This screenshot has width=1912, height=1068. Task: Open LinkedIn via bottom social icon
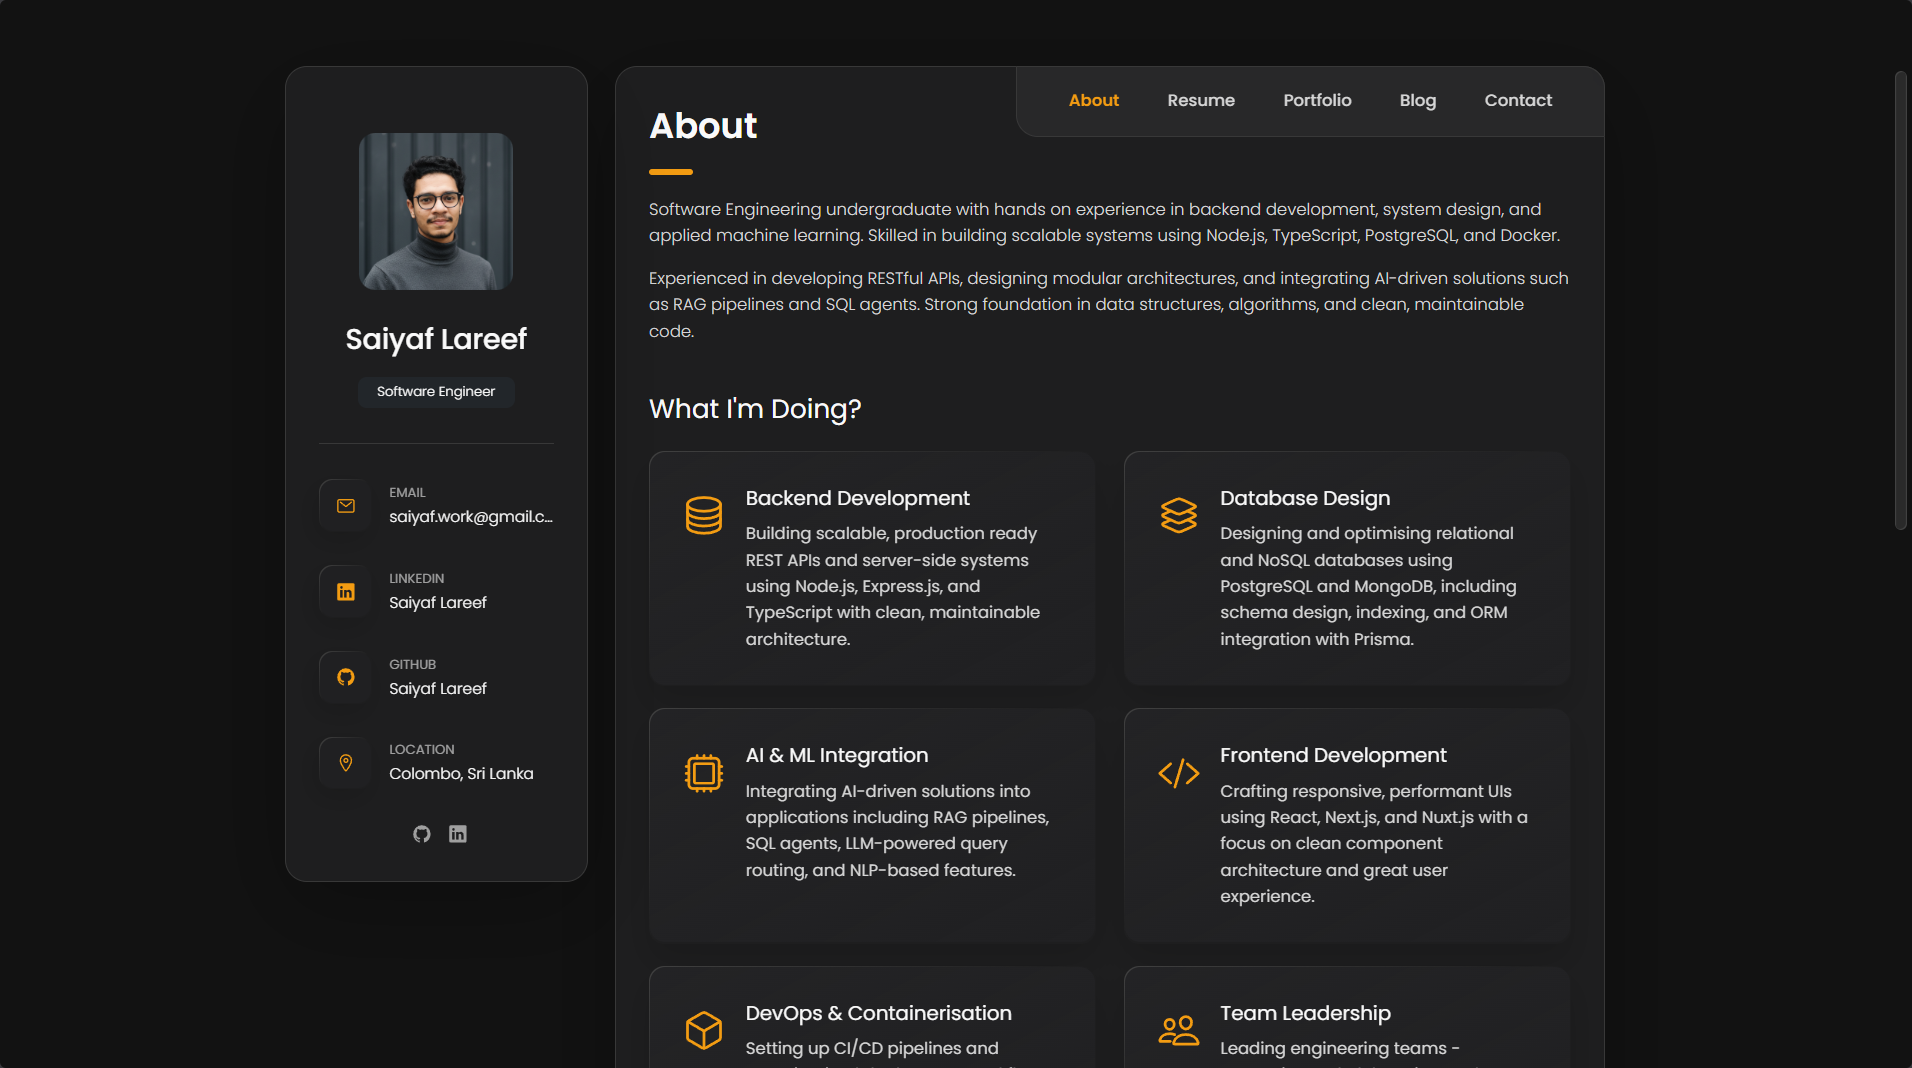[x=458, y=834]
